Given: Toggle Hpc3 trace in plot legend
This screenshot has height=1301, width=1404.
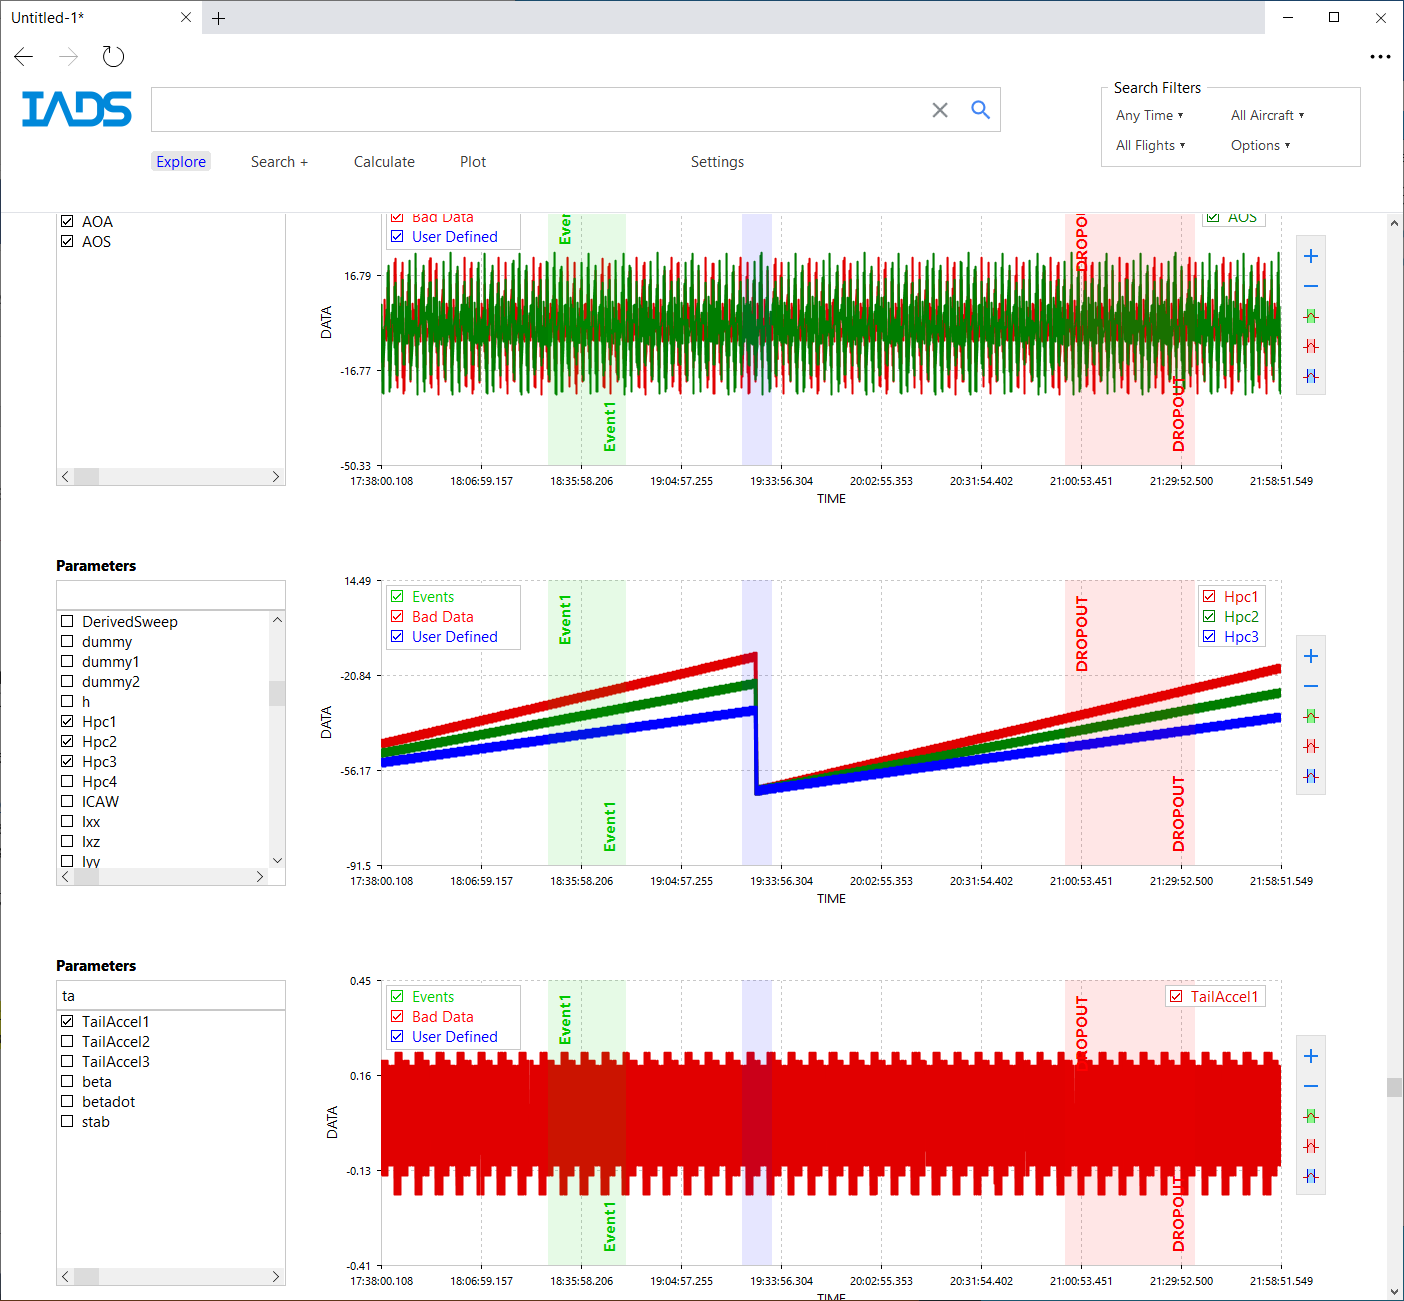Looking at the screenshot, I should pos(1209,636).
